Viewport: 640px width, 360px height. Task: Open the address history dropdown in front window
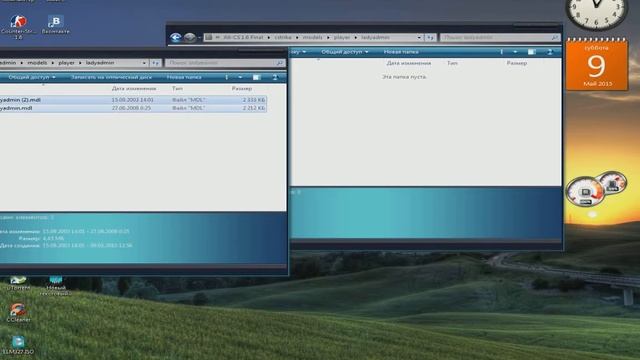click(x=144, y=63)
